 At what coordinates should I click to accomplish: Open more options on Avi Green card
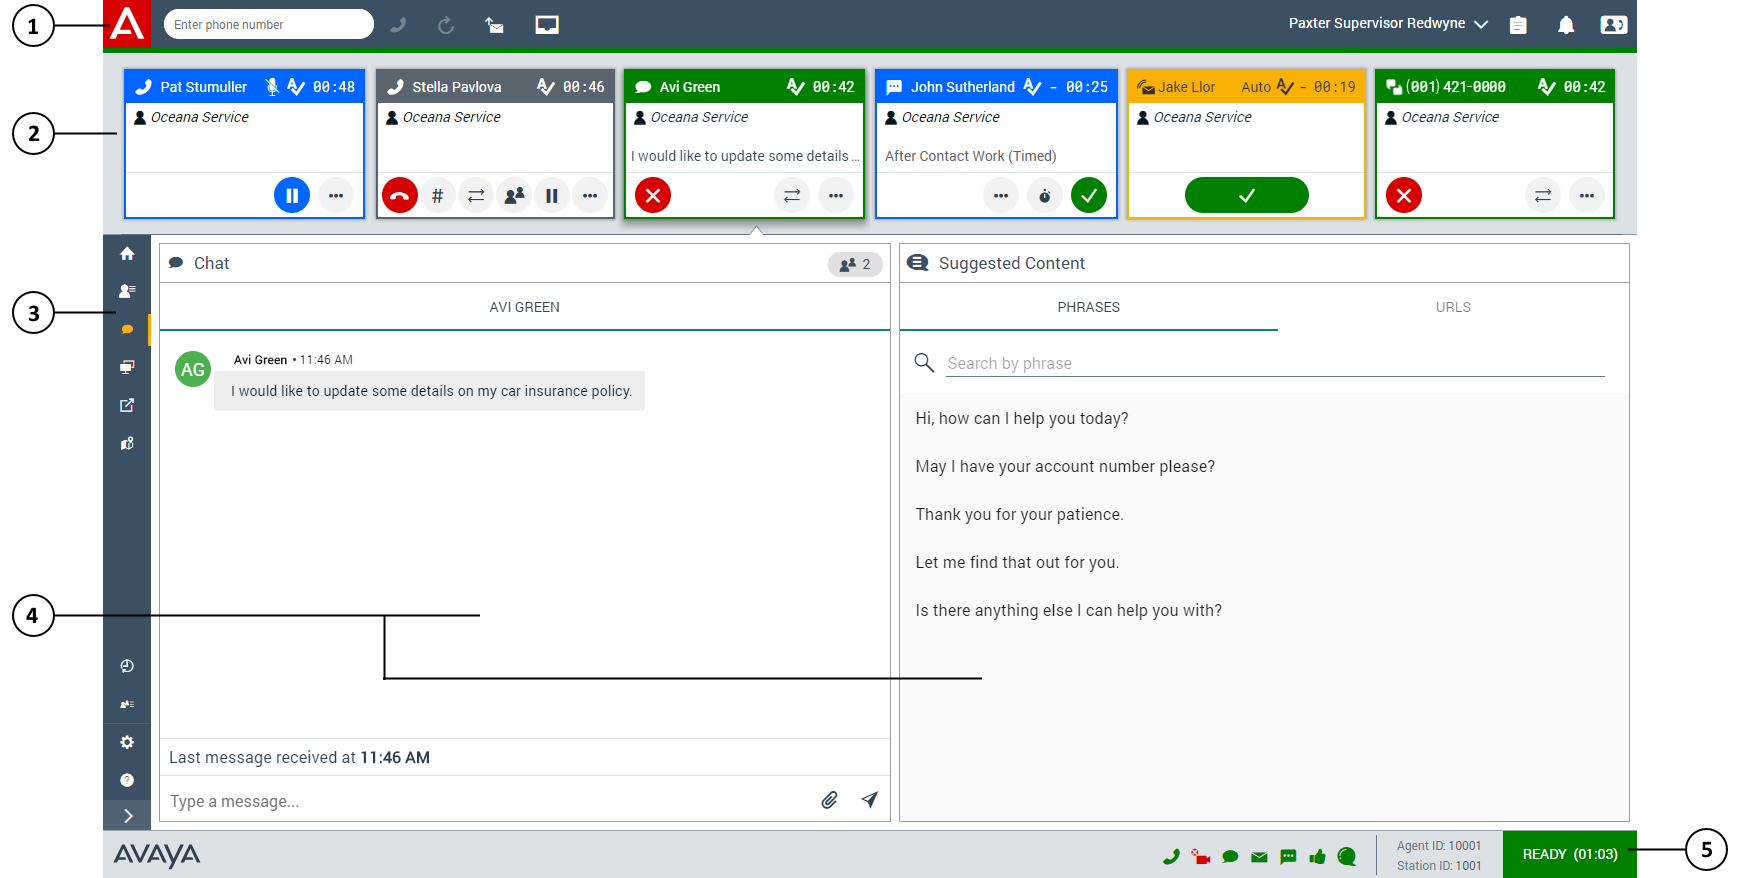[x=836, y=195]
